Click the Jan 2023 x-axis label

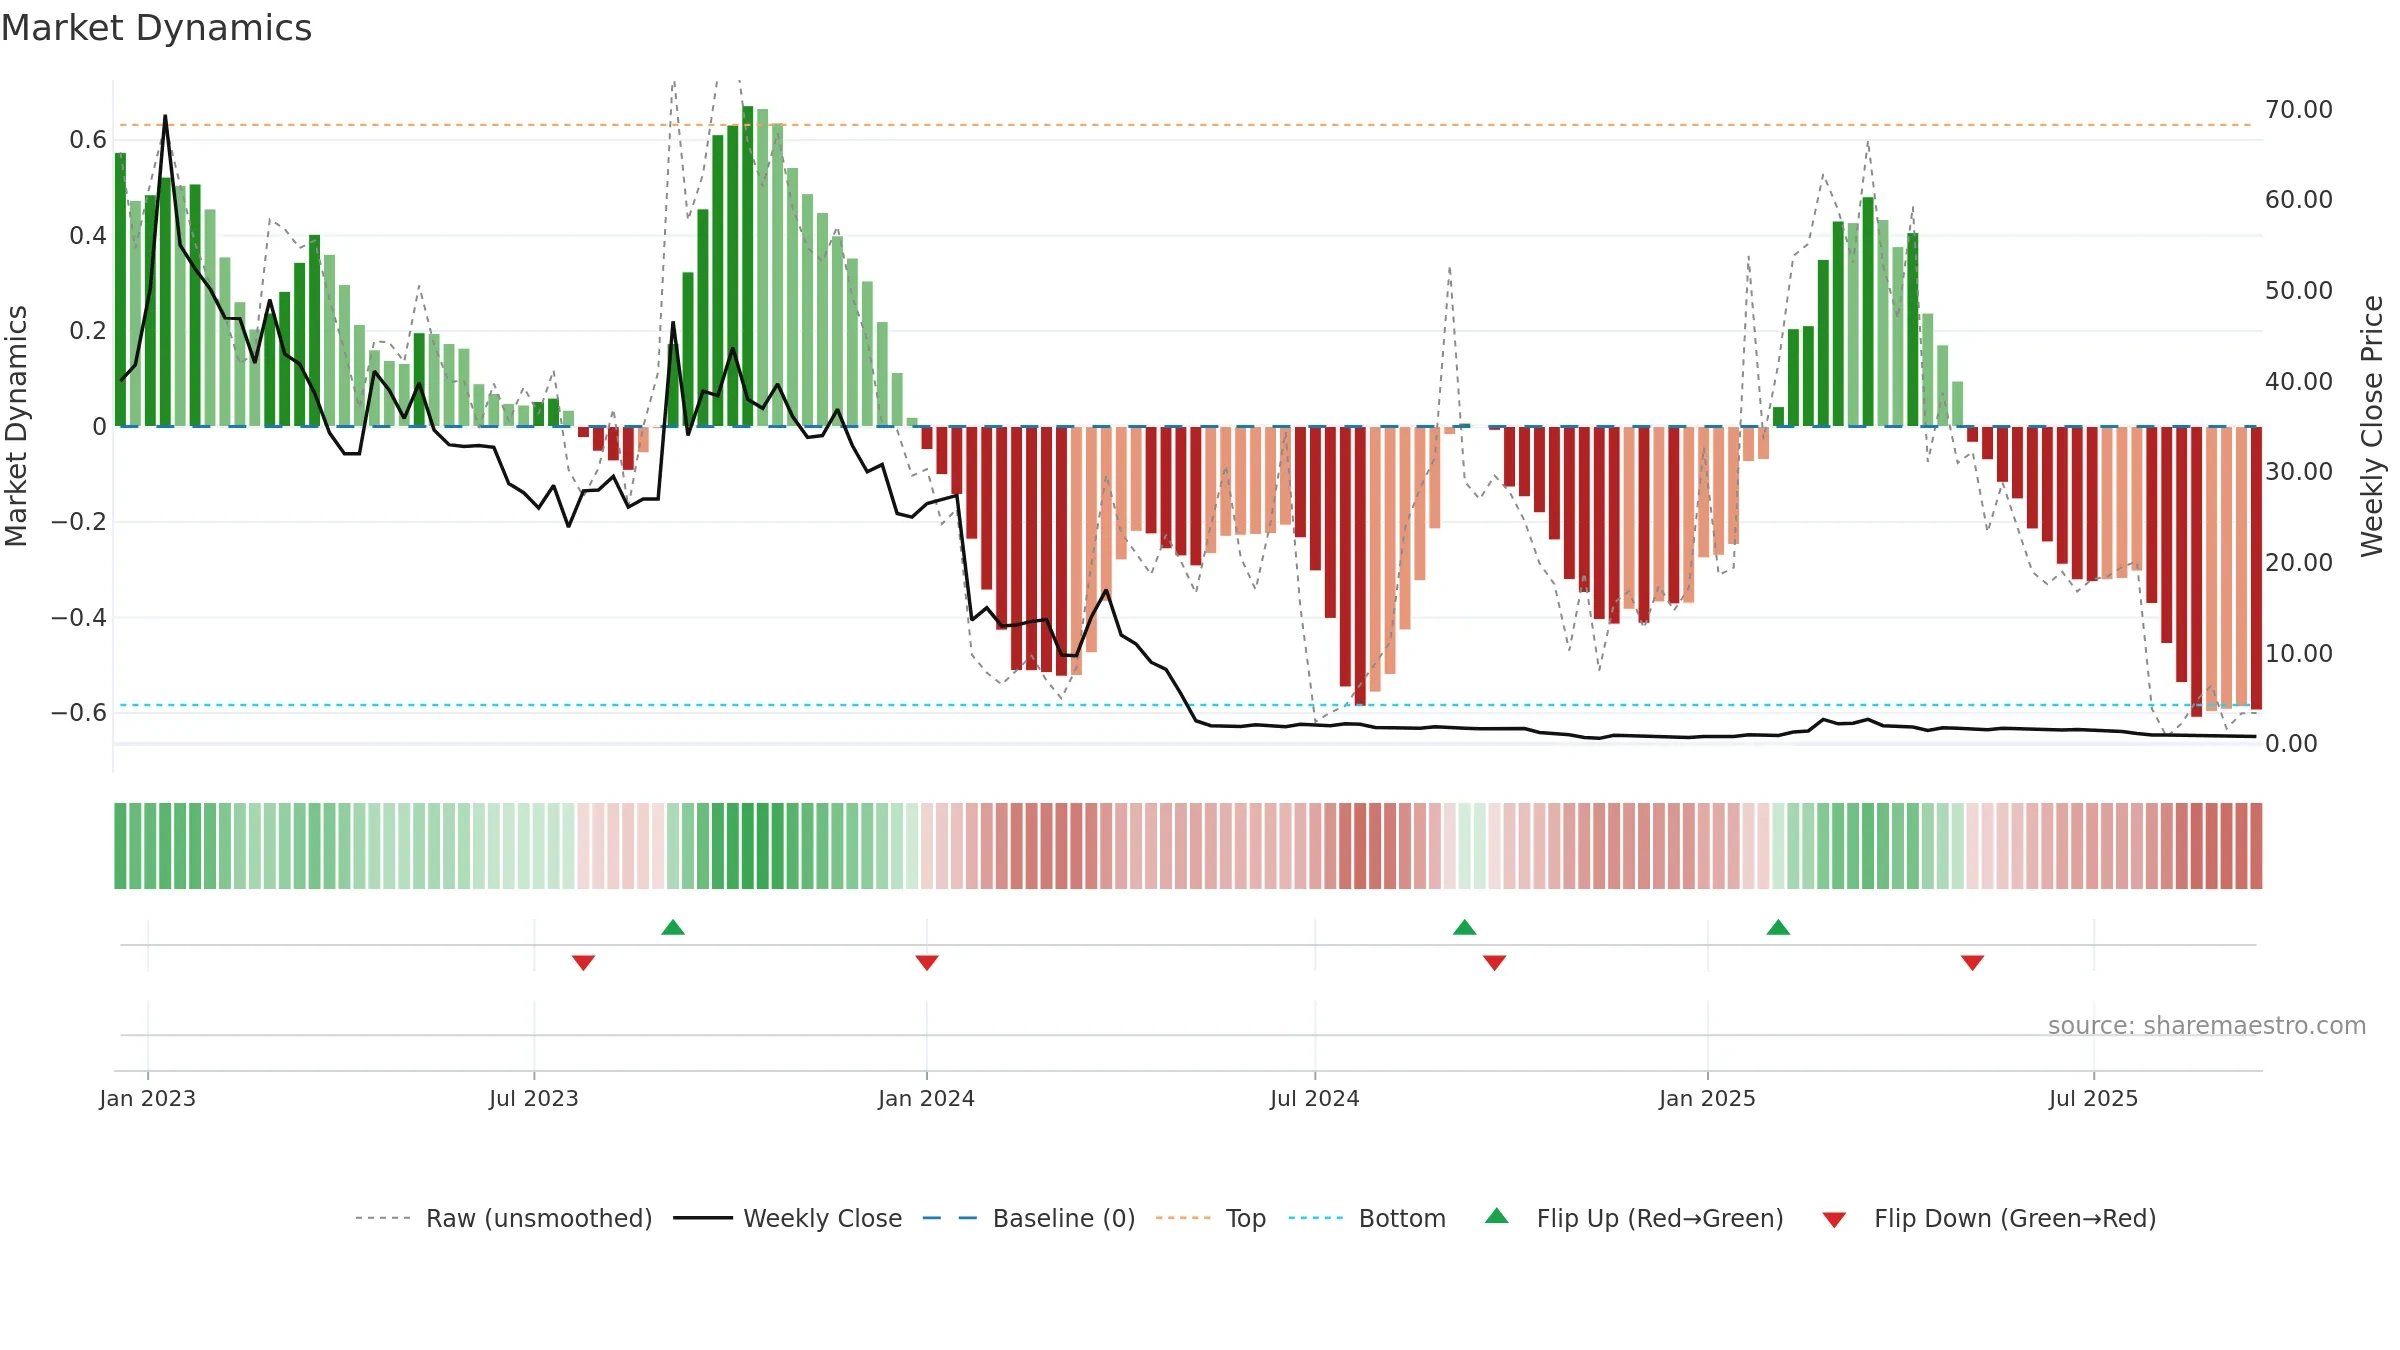pyautogui.click(x=148, y=1098)
